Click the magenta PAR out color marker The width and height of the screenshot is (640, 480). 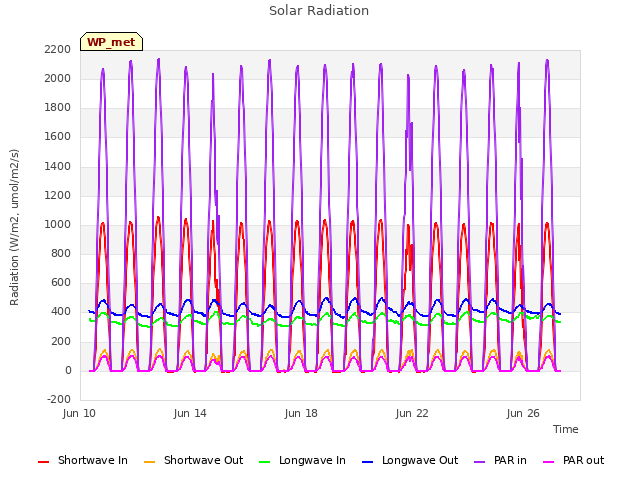[x=549, y=462]
